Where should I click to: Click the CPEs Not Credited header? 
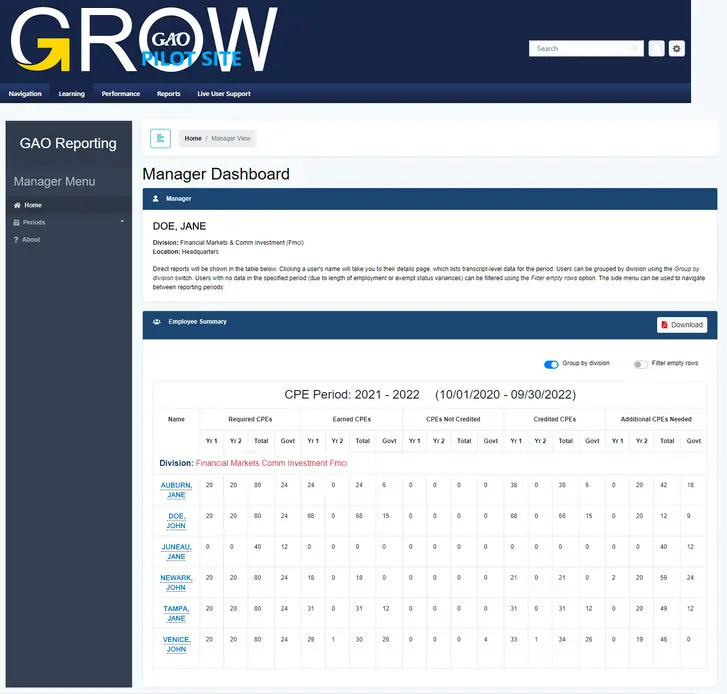coord(453,419)
